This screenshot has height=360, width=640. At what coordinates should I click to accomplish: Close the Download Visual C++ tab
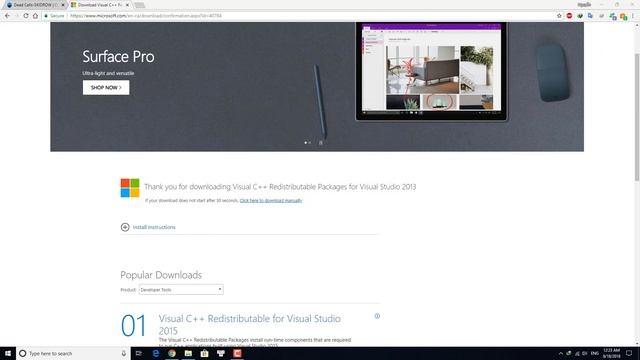coord(127,5)
